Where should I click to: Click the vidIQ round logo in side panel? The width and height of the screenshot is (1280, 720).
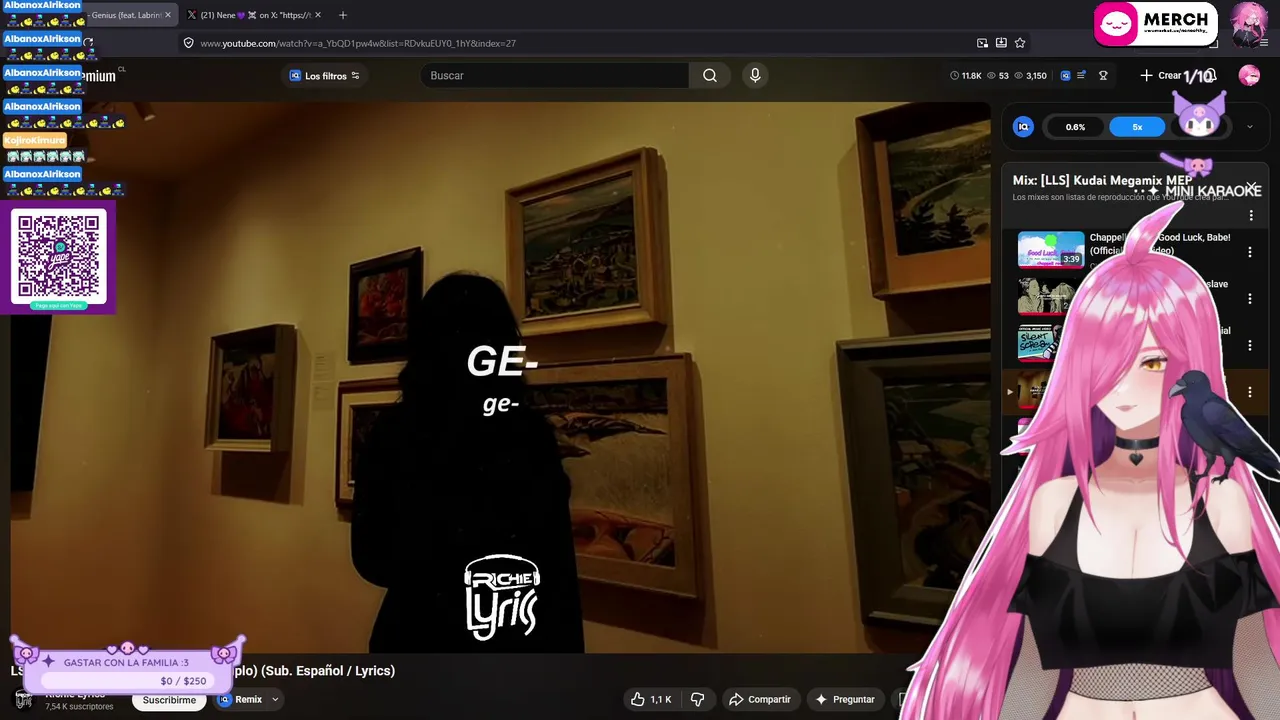(1023, 127)
